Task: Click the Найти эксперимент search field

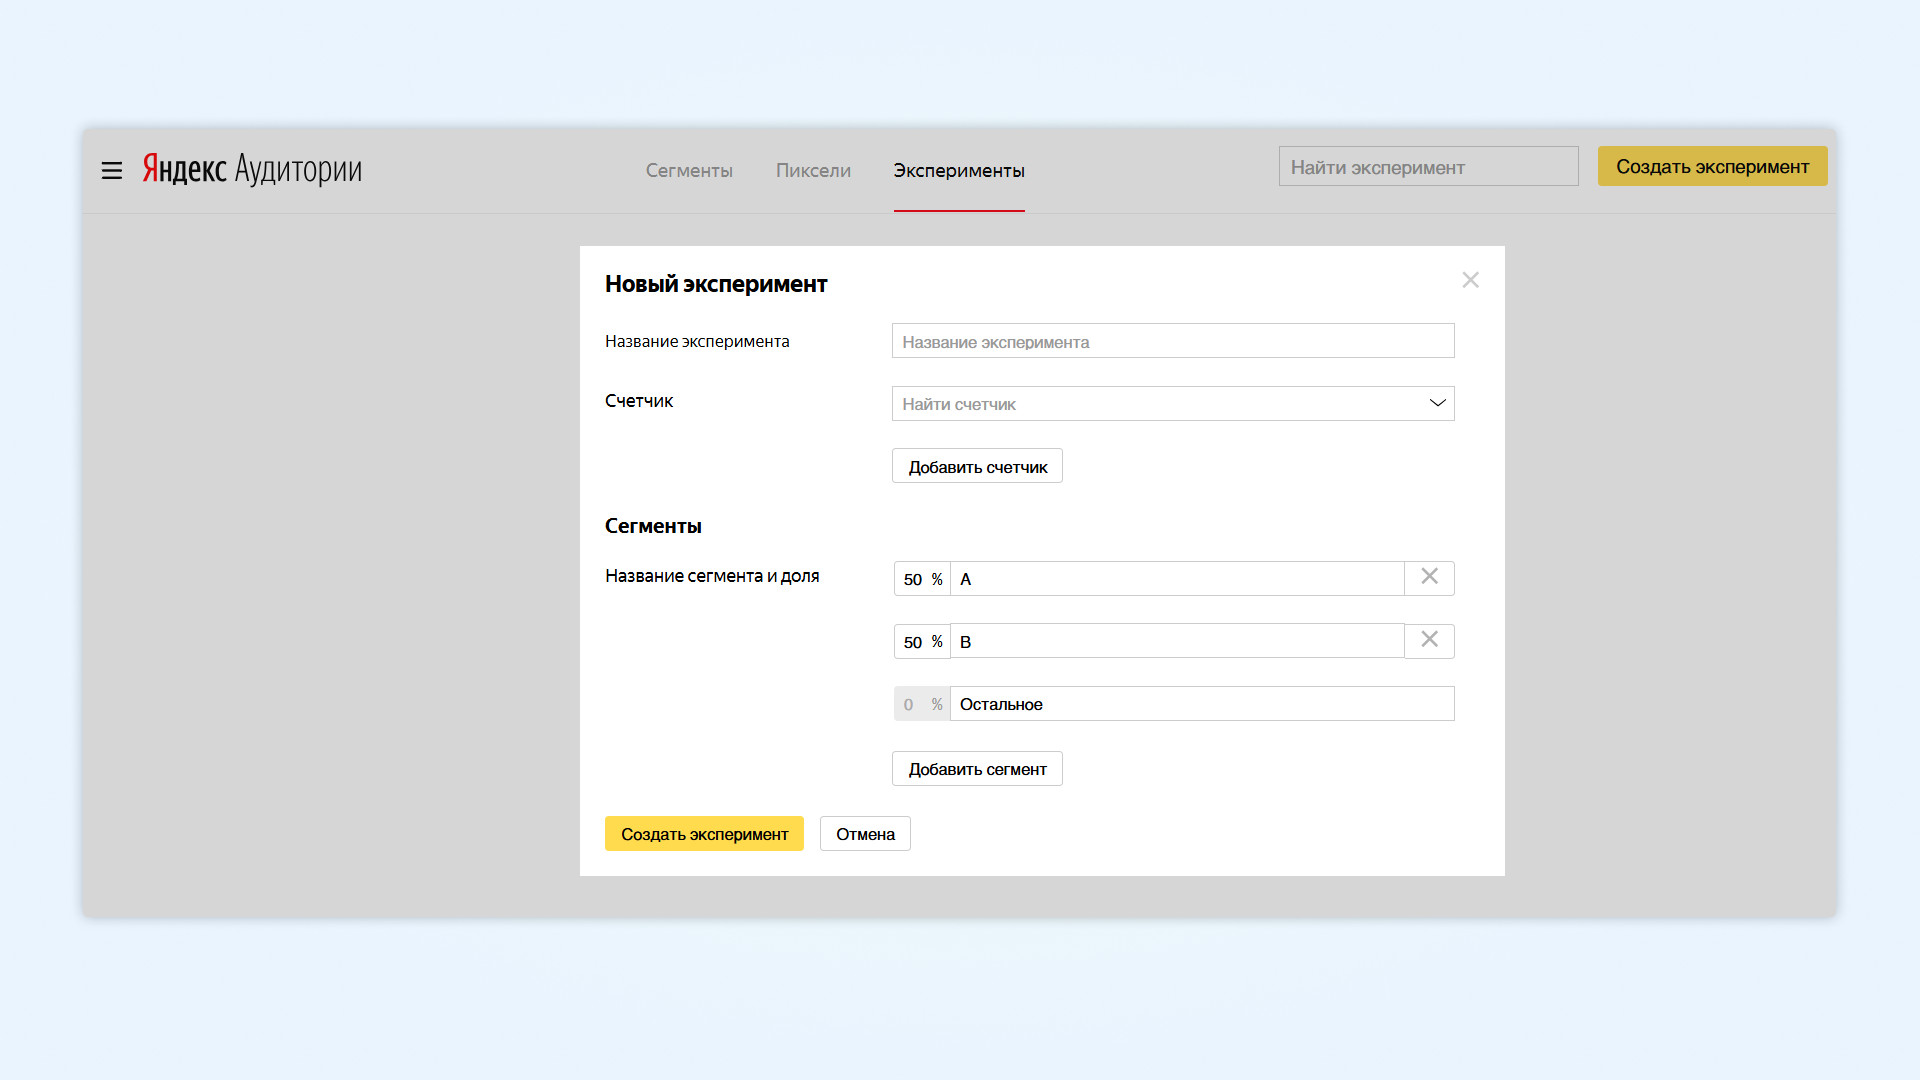Action: click(x=1427, y=167)
